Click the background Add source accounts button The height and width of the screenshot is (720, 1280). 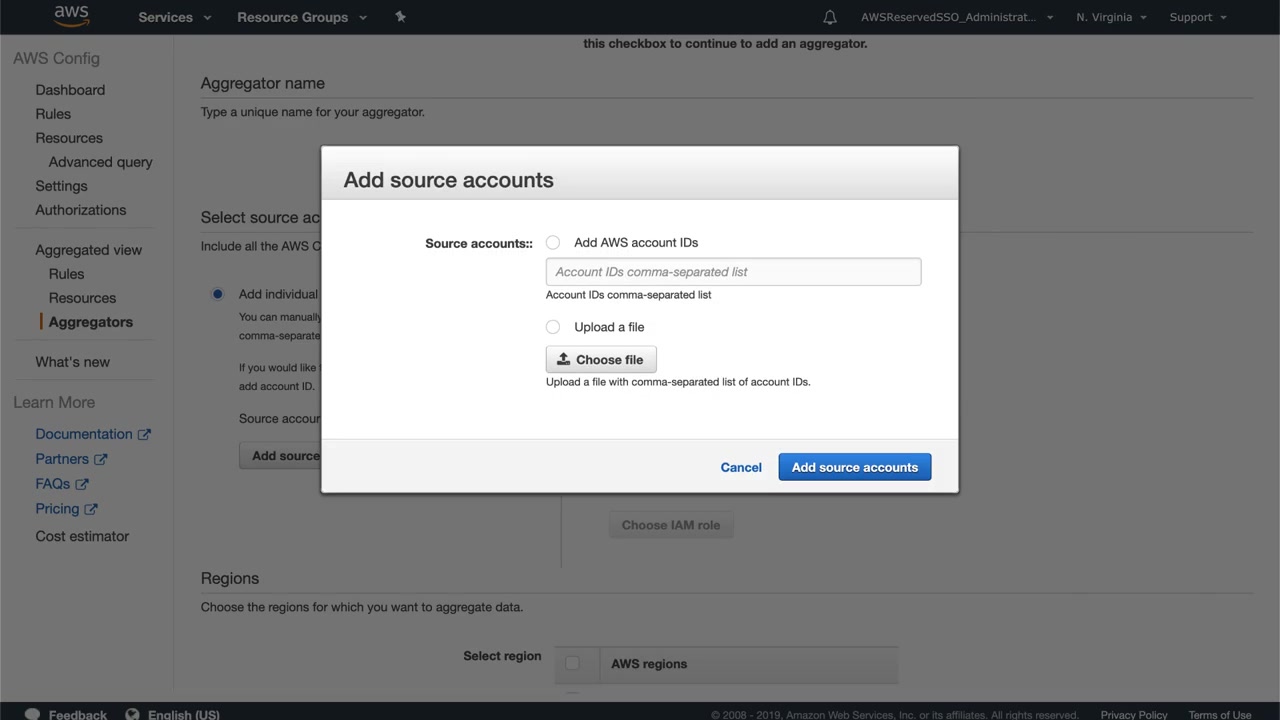click(x=281, y=456)
